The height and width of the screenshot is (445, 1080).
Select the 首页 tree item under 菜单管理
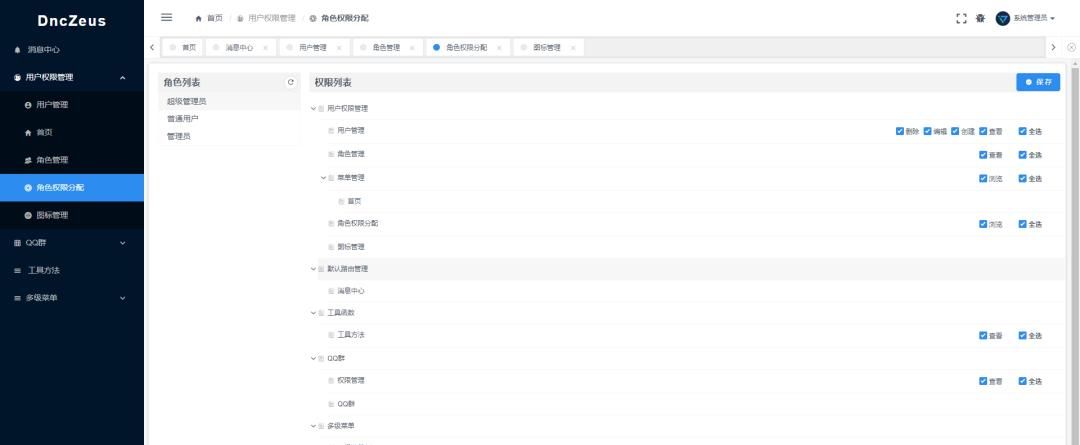[x=354, y=201]
